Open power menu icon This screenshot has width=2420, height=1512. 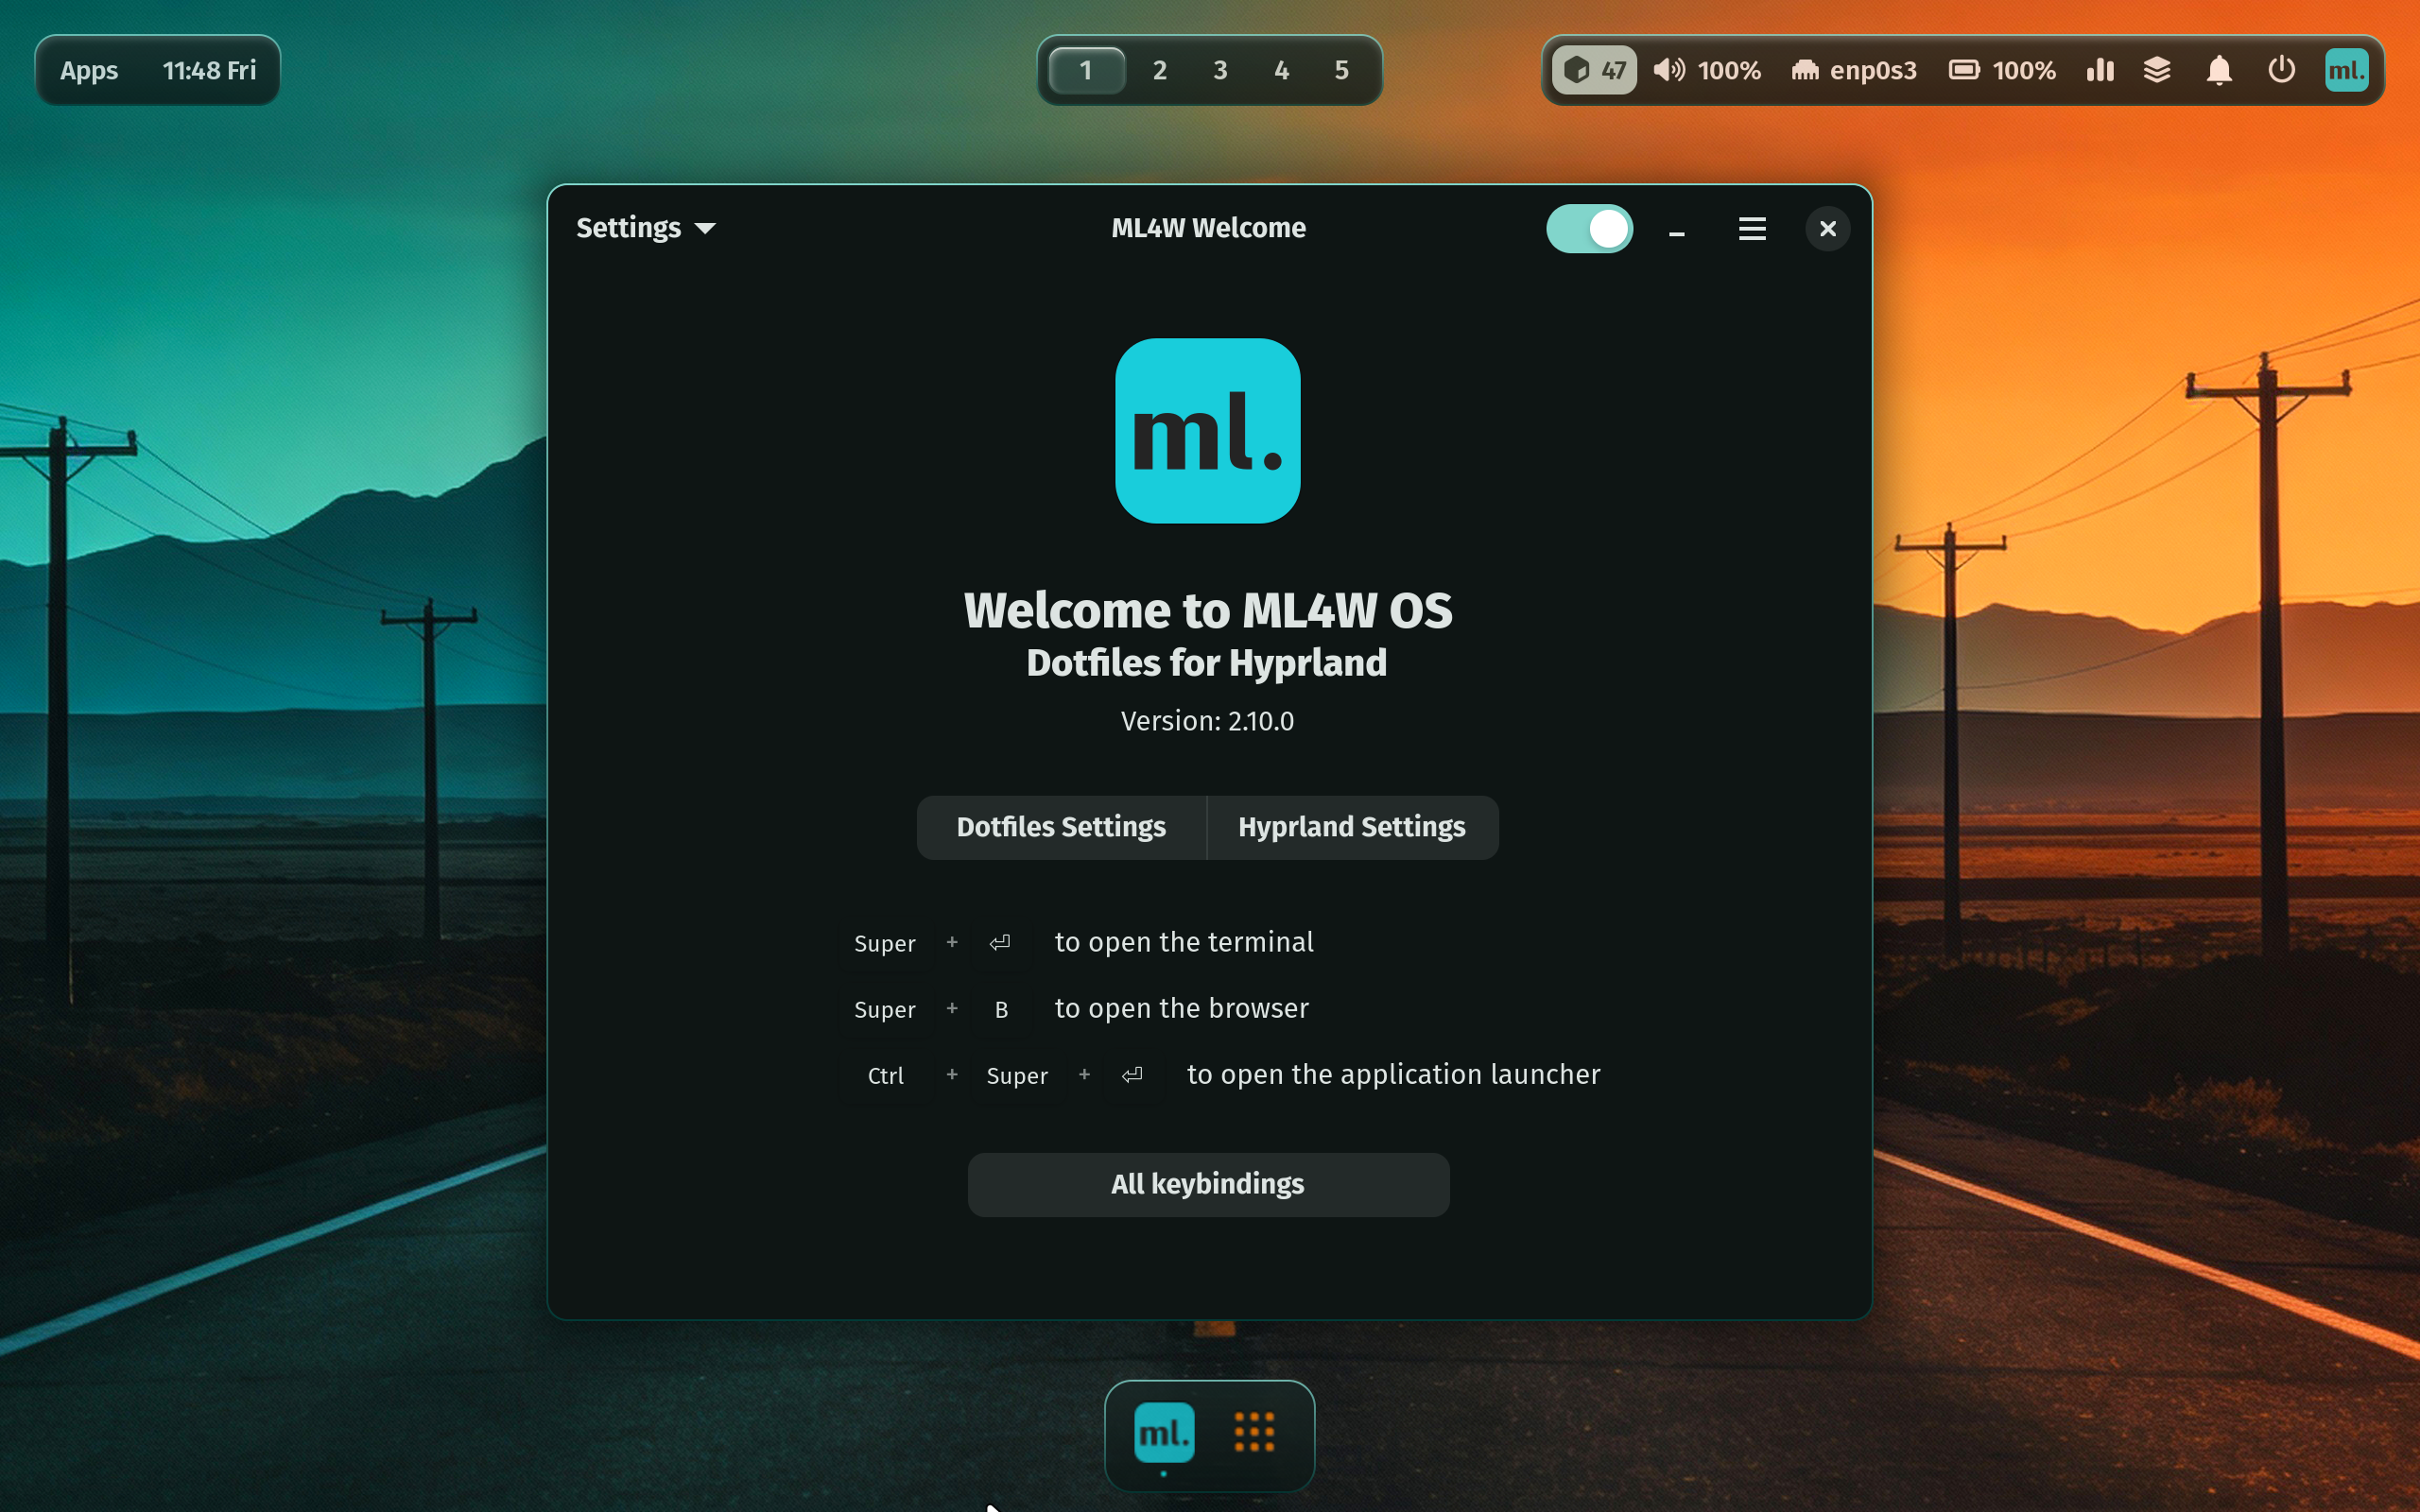pyautogui.click(x=2281, y=70)
